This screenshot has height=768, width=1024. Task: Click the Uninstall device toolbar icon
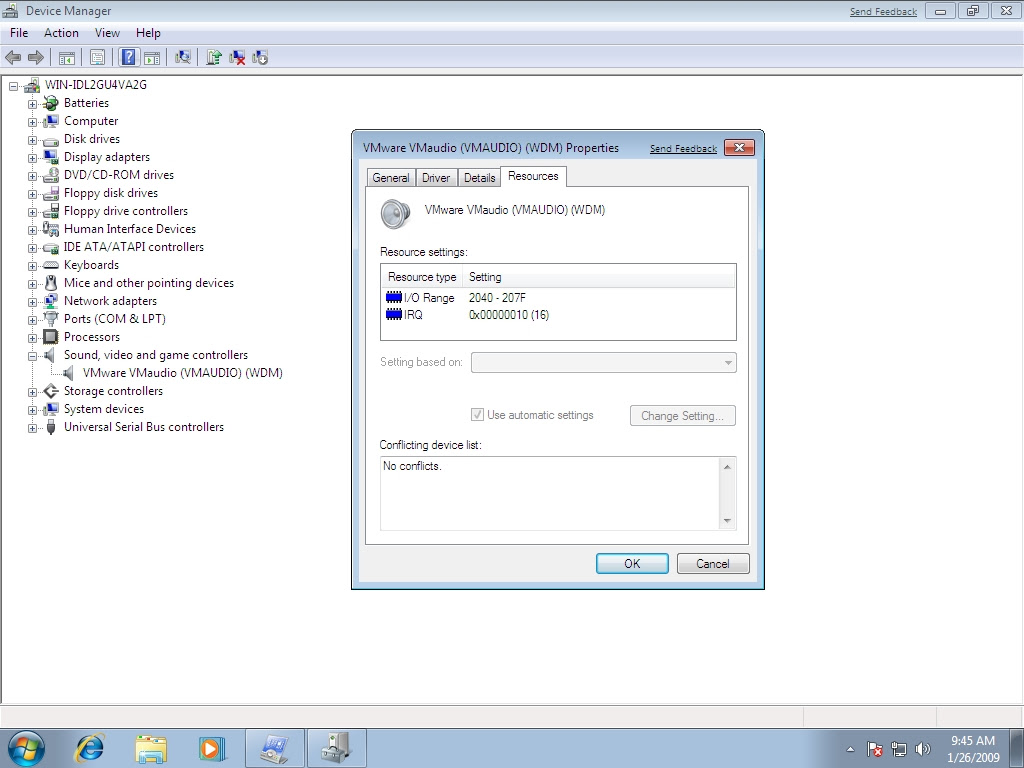(237, 57)
